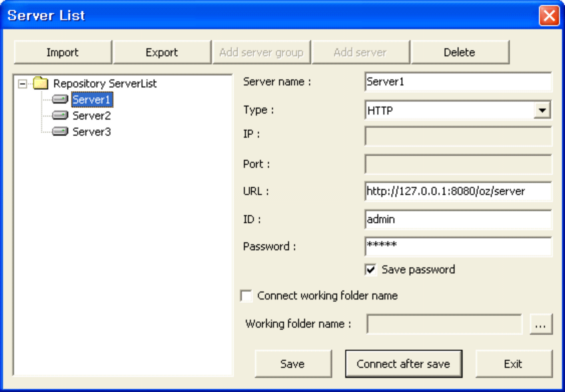The image size is (565, 392).
Task: Open the working folder browse button
Action: pos(541,324)
